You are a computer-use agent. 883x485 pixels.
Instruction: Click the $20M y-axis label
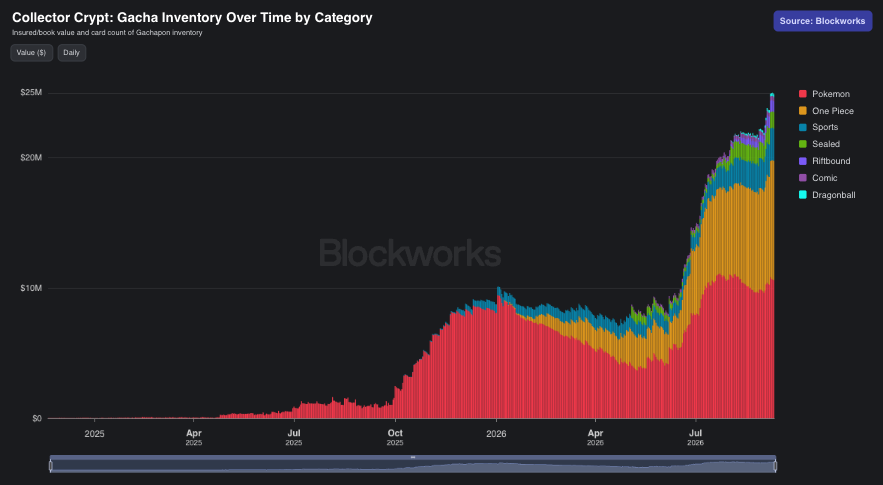(31, 158)
